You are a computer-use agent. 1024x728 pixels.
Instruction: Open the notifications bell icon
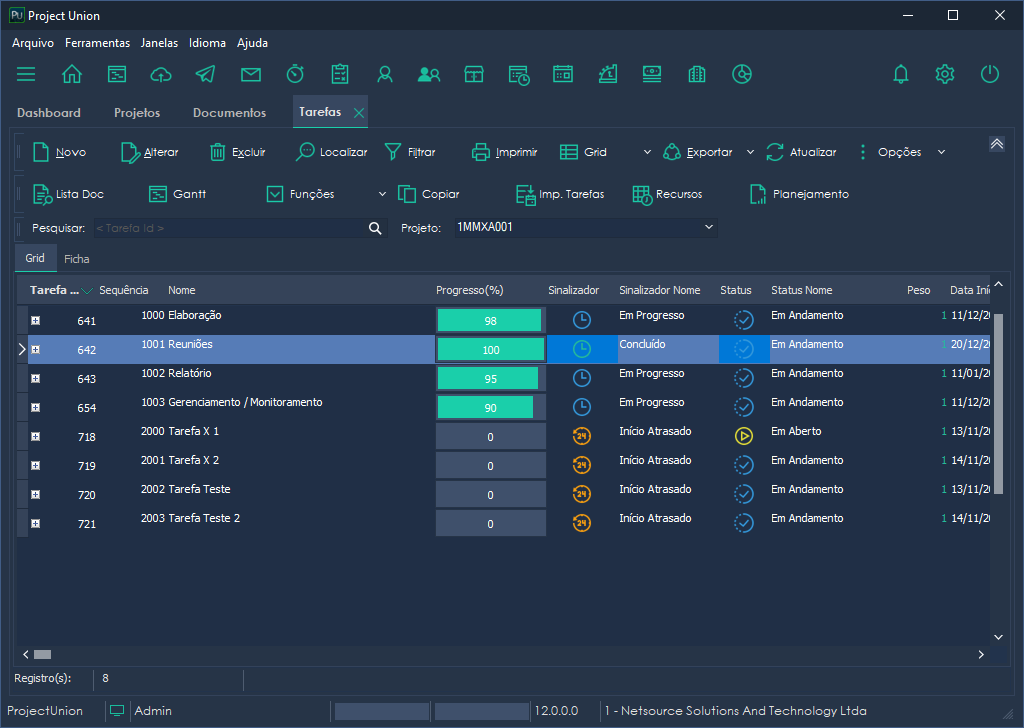coord(901,74)
